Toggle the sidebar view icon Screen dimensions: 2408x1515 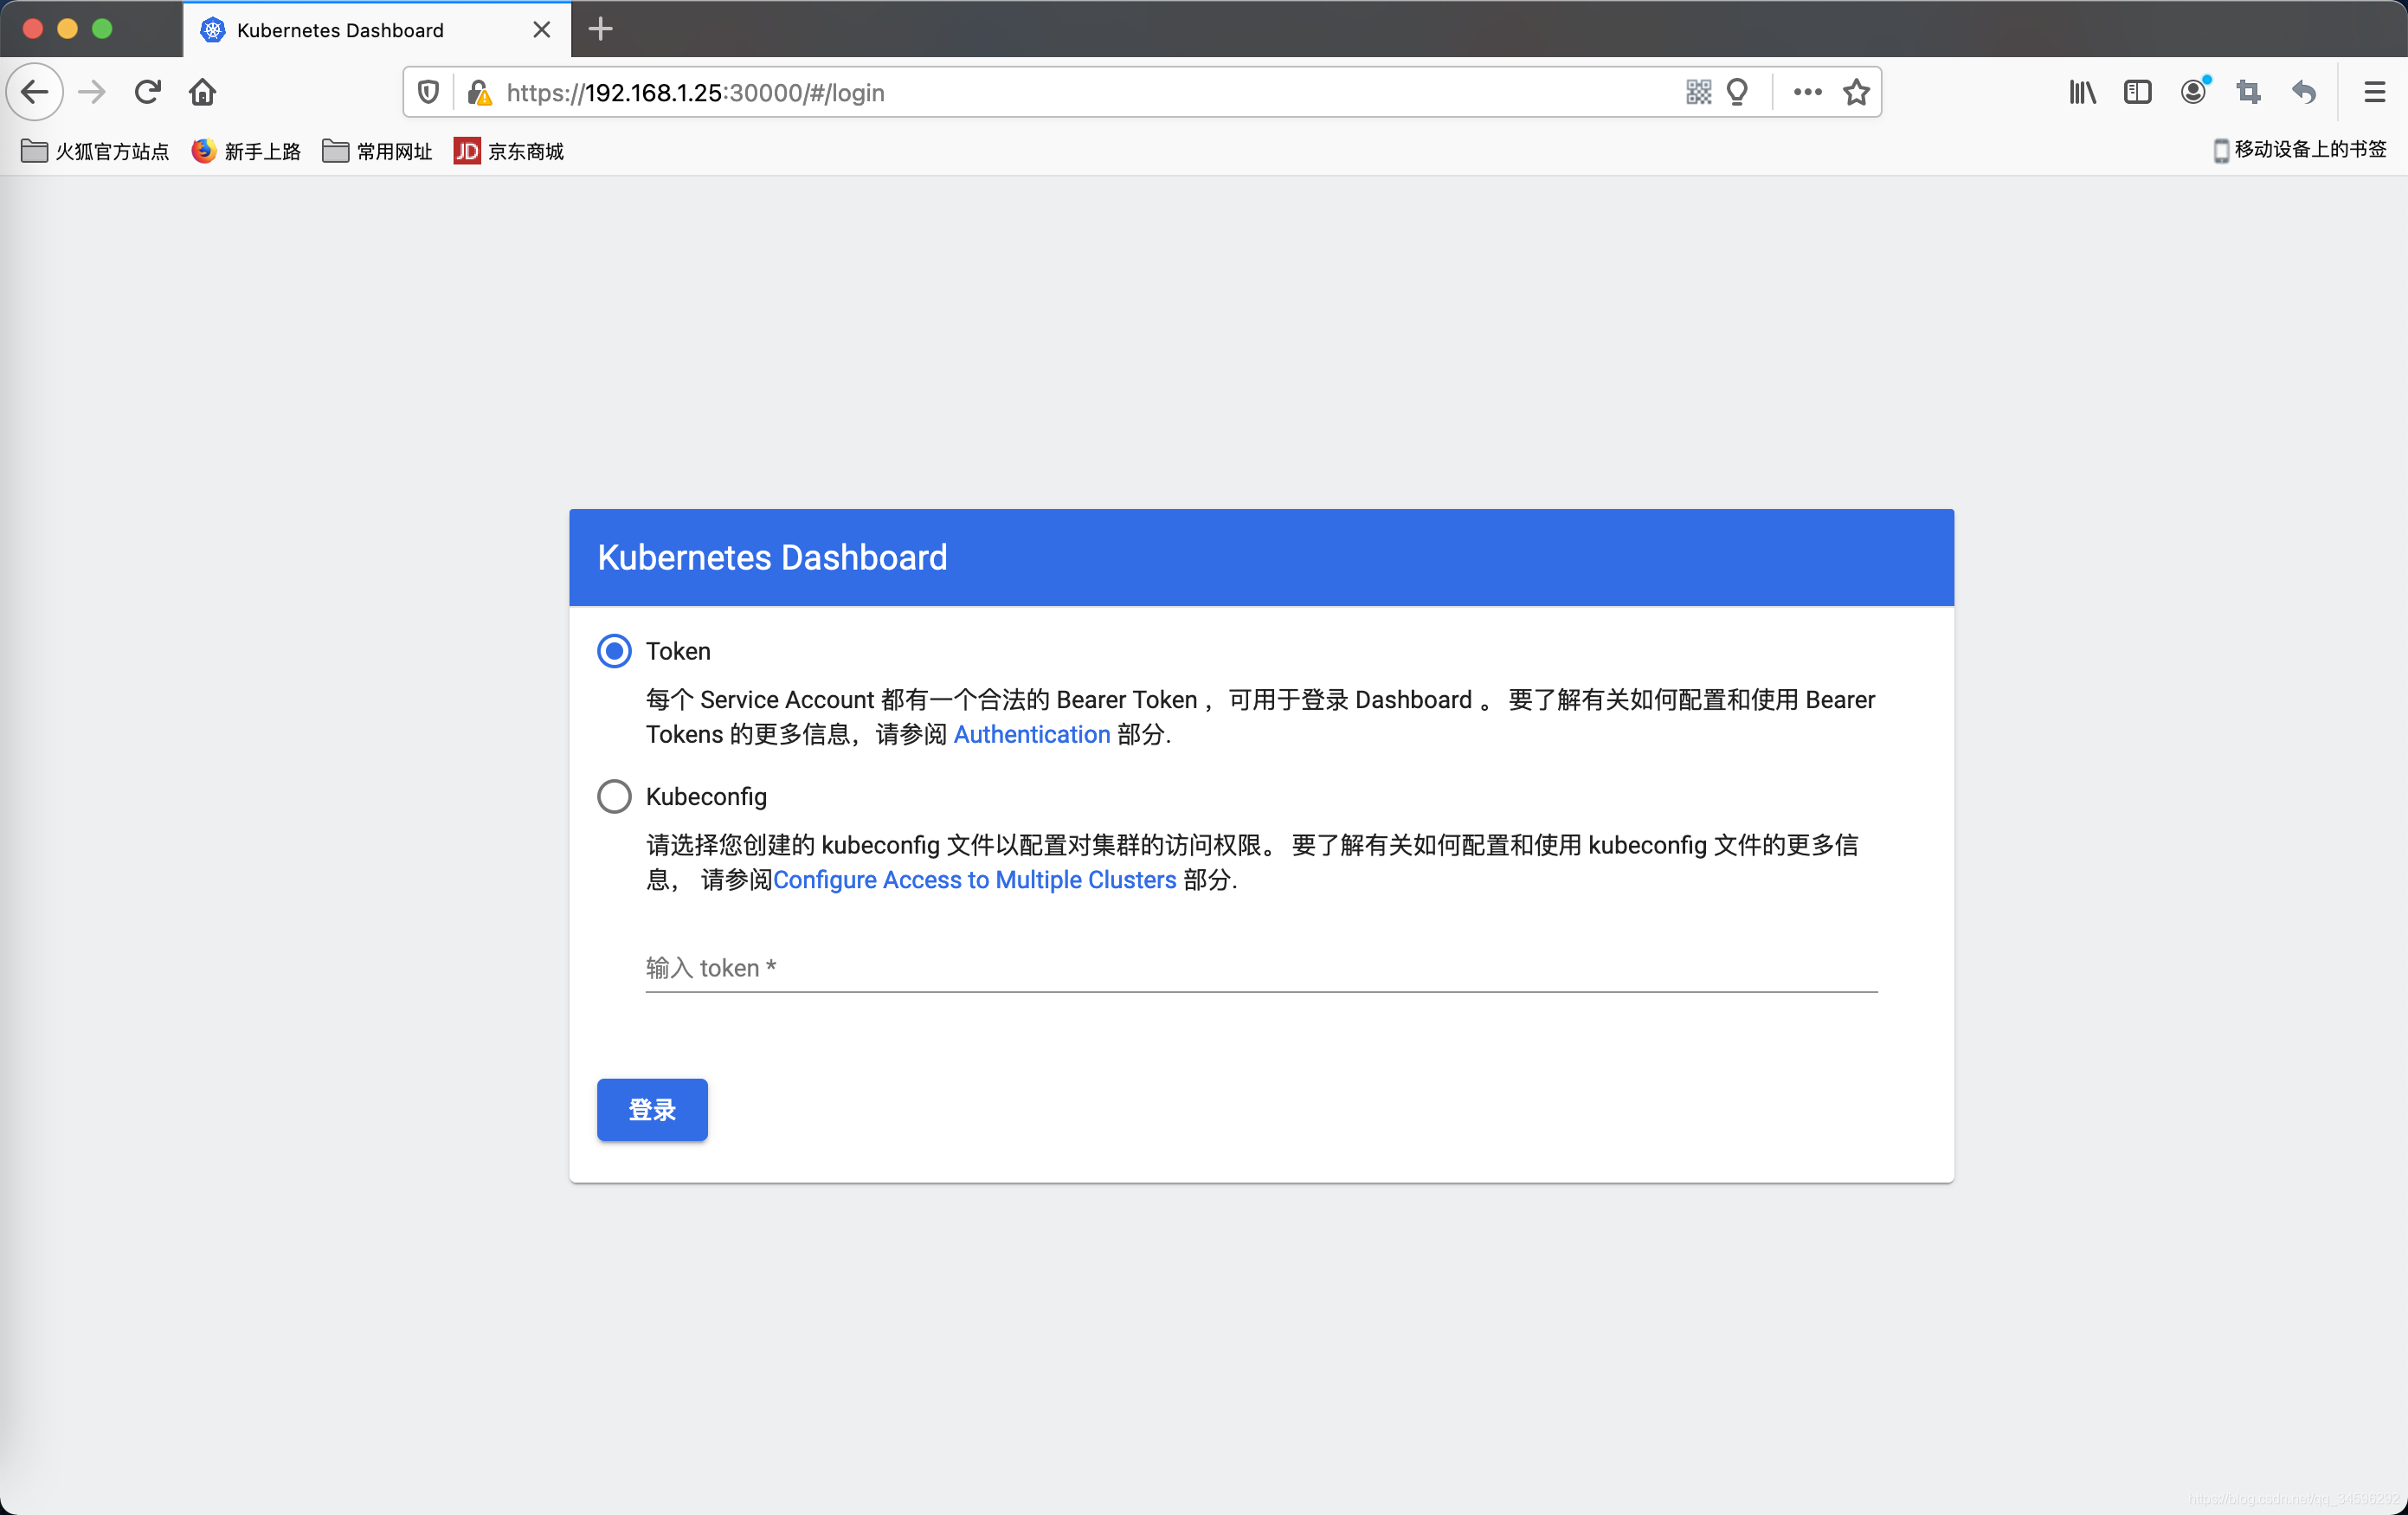(2137, 92)
